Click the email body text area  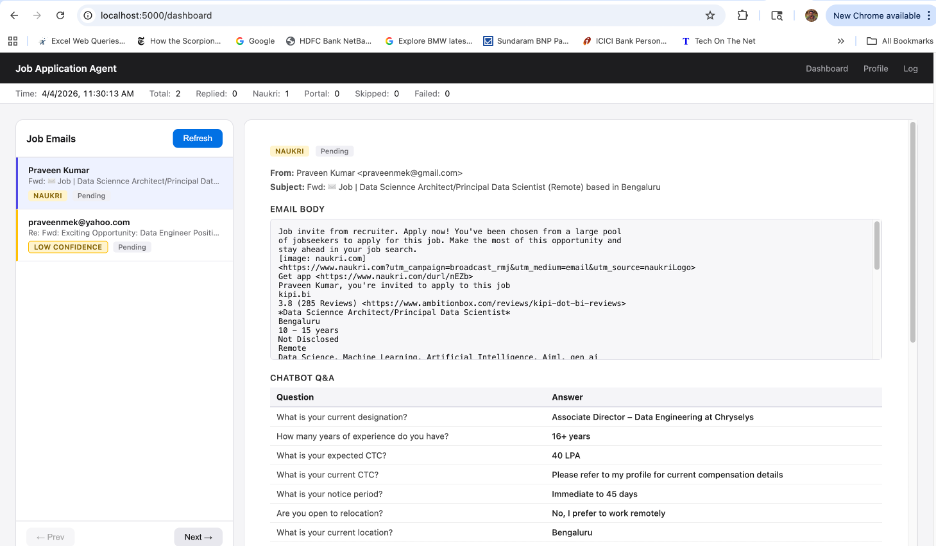[x=571, y=289]
